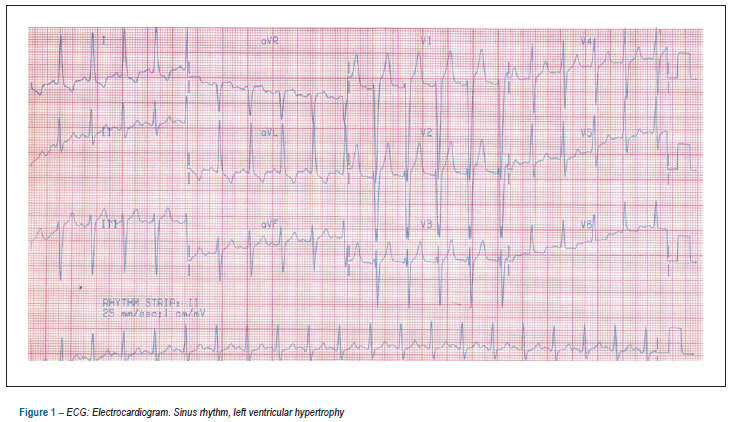The height and width of the screenshot is (422, 731).
Task: Click the aVR lead label
Action: pyautogui.click(x=269, y=41)
